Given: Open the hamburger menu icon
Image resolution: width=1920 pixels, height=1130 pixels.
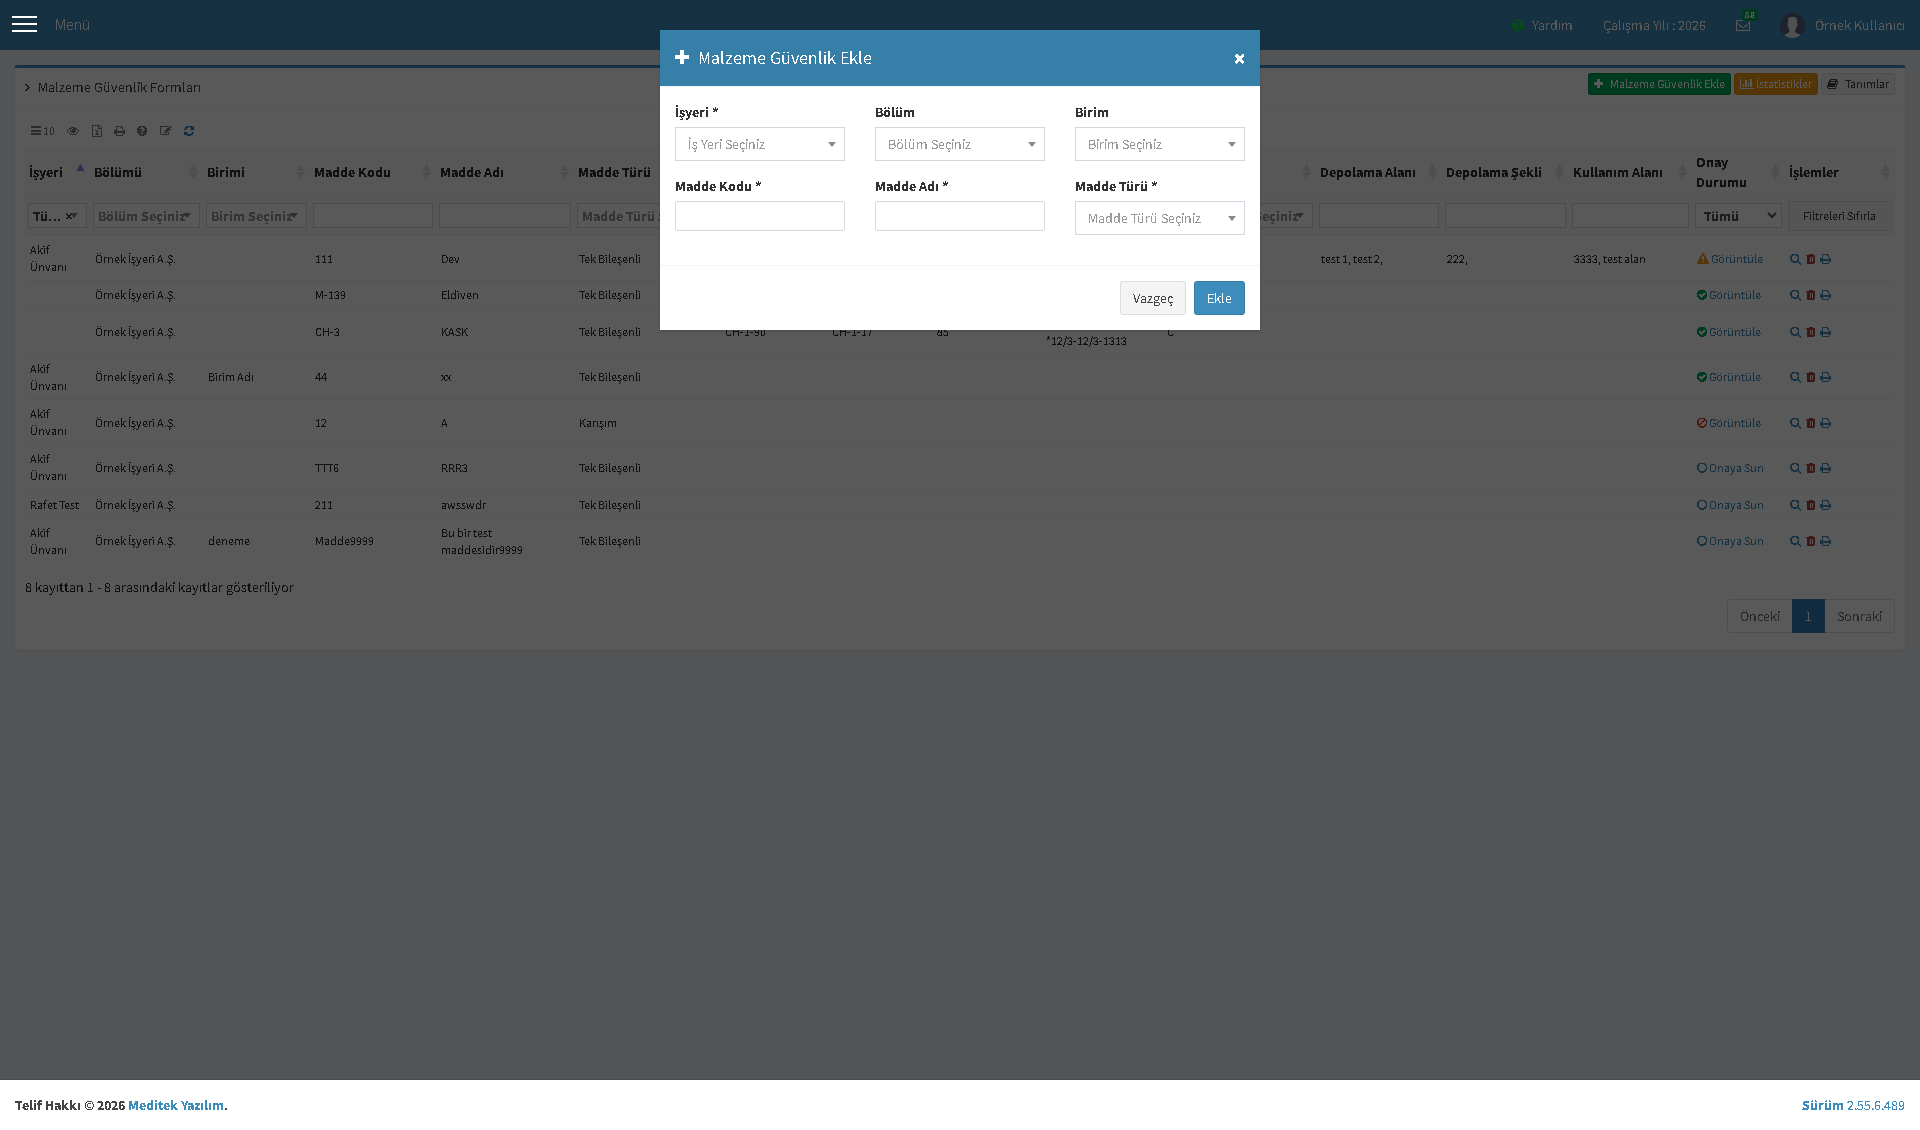Looking at the screenshot, I should point(24,24).
